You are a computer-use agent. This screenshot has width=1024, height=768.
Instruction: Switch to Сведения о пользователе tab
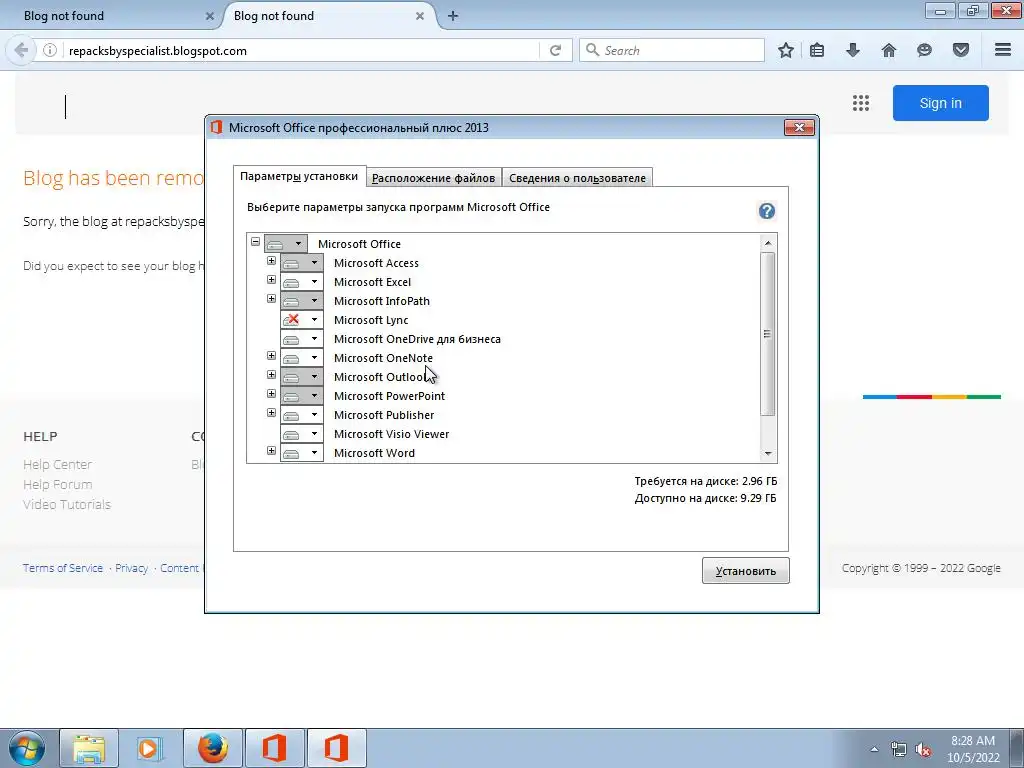(577, 178)
